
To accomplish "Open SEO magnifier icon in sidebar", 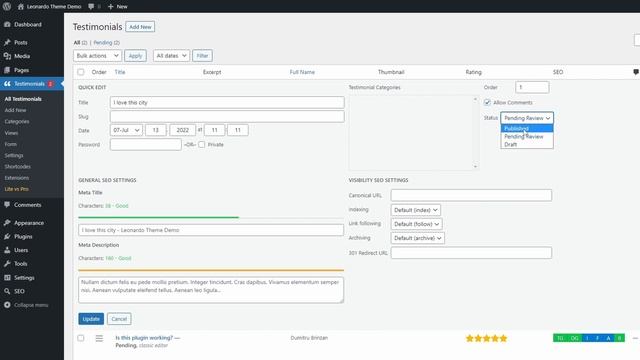I will (7, 291).
